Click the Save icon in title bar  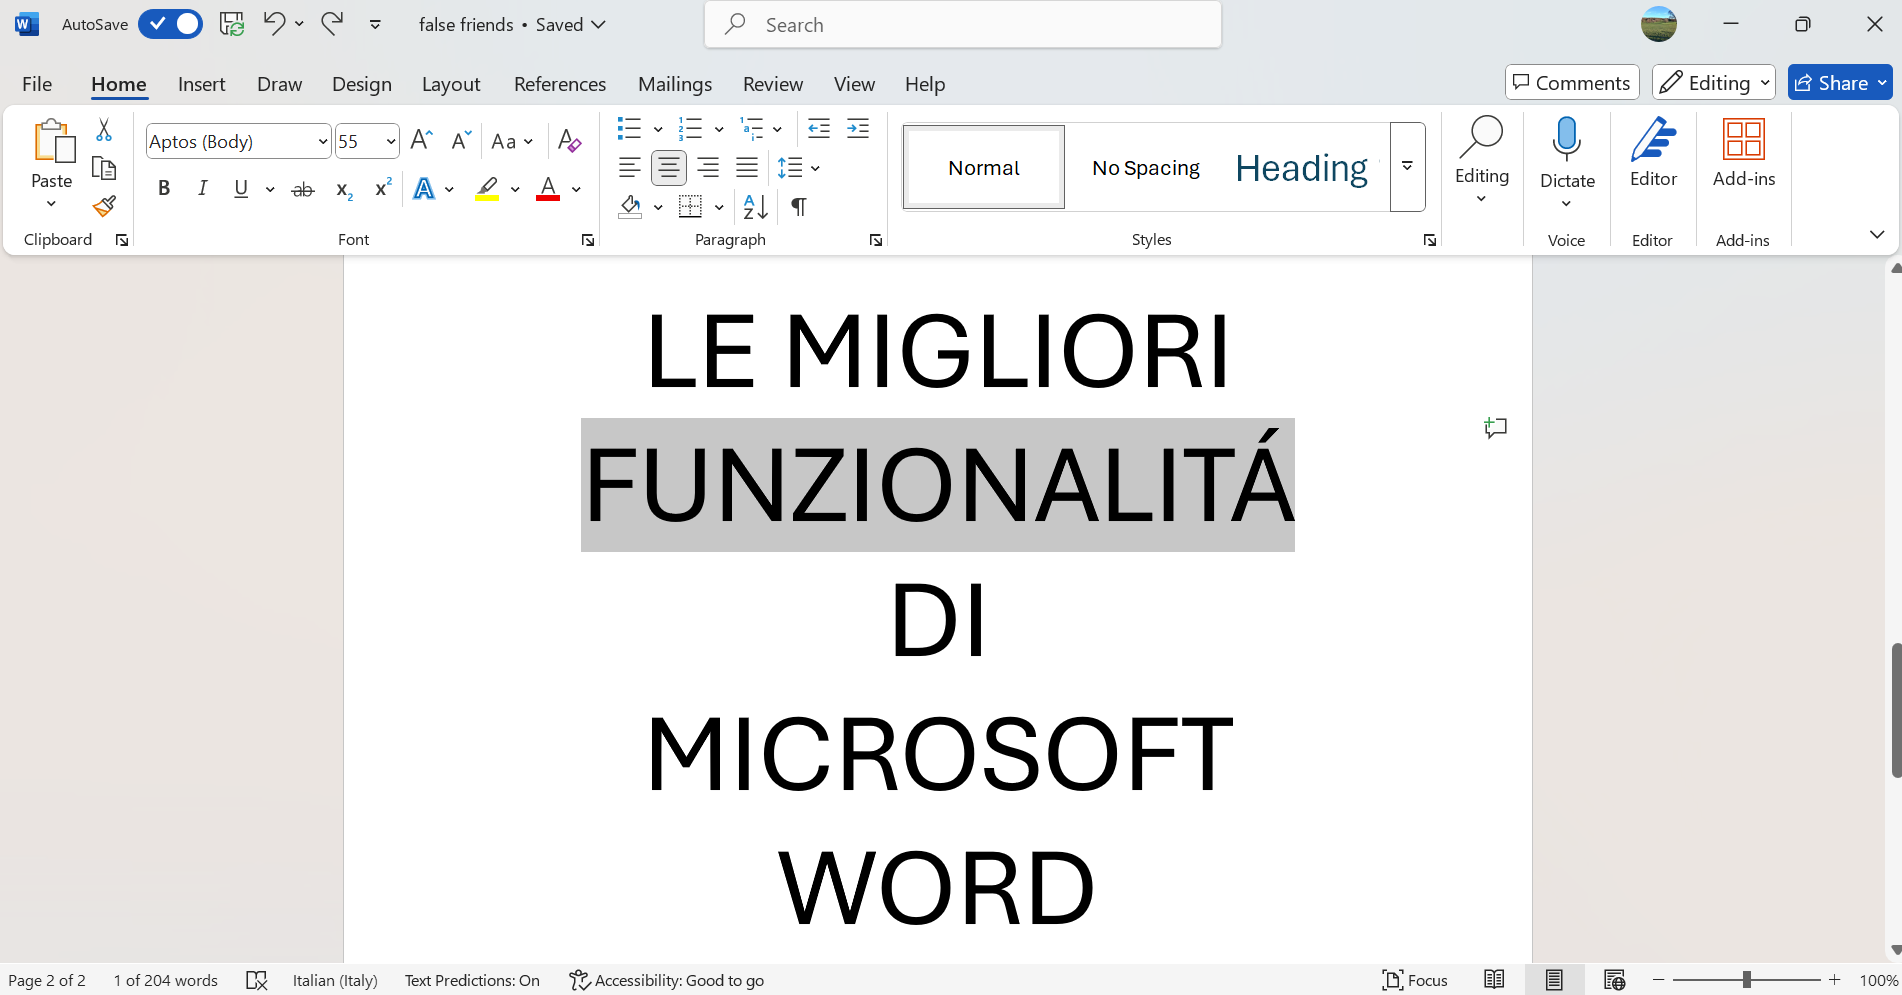tap(232, 24)
